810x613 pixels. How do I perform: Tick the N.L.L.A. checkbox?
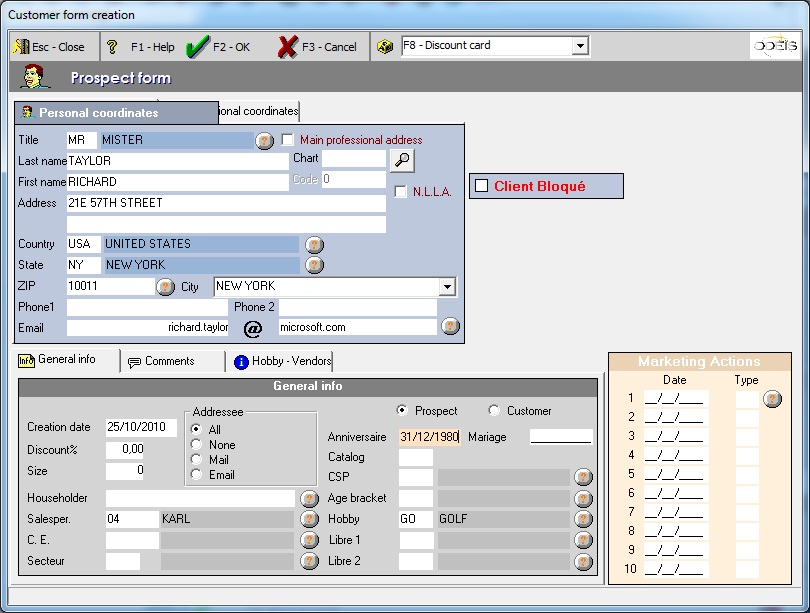click(x=400, y=192)
